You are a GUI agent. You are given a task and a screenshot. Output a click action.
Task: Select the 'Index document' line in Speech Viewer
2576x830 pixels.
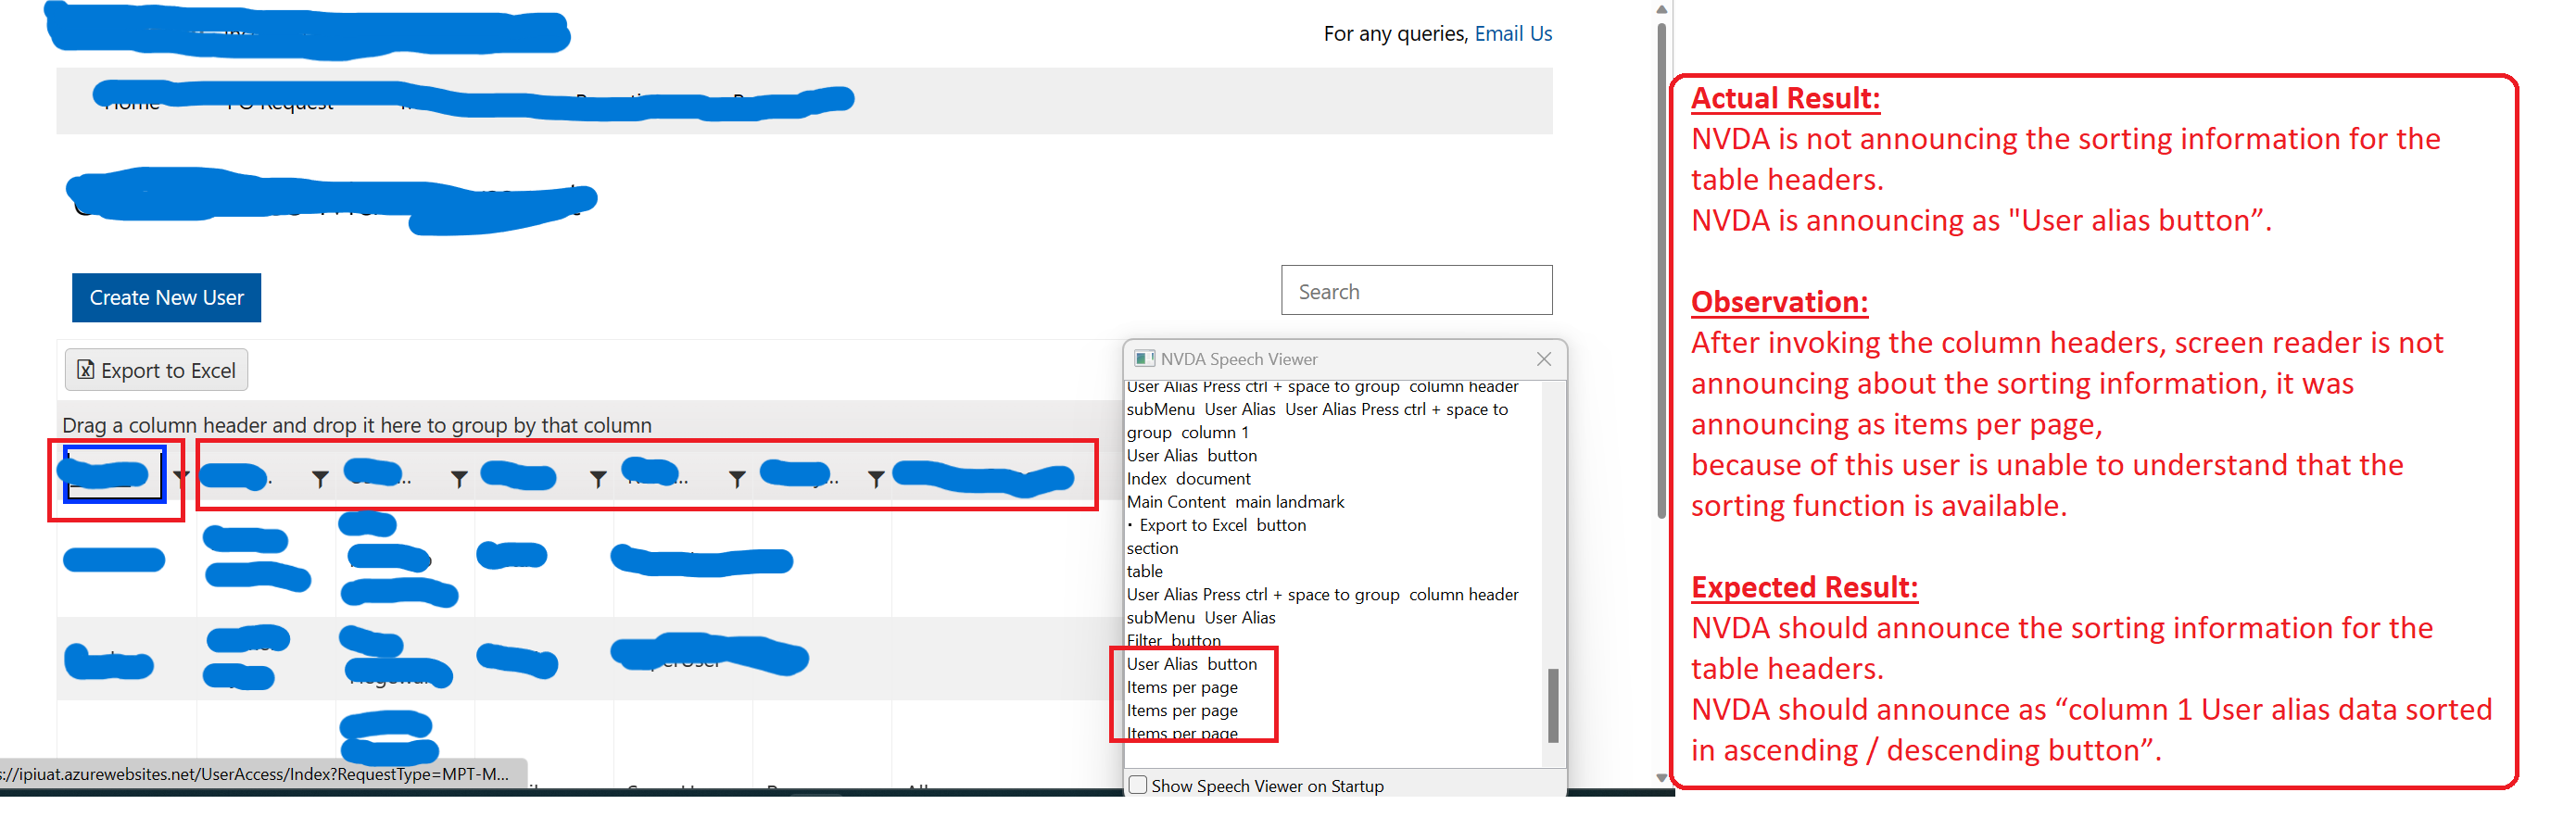tap(1188, 479)
